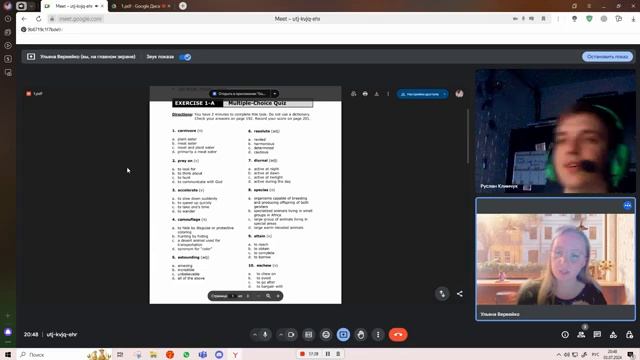Image resolution: width=640 pixels, height=360 pixels.
Task: Reload the current page
Action: pos(38,19)
